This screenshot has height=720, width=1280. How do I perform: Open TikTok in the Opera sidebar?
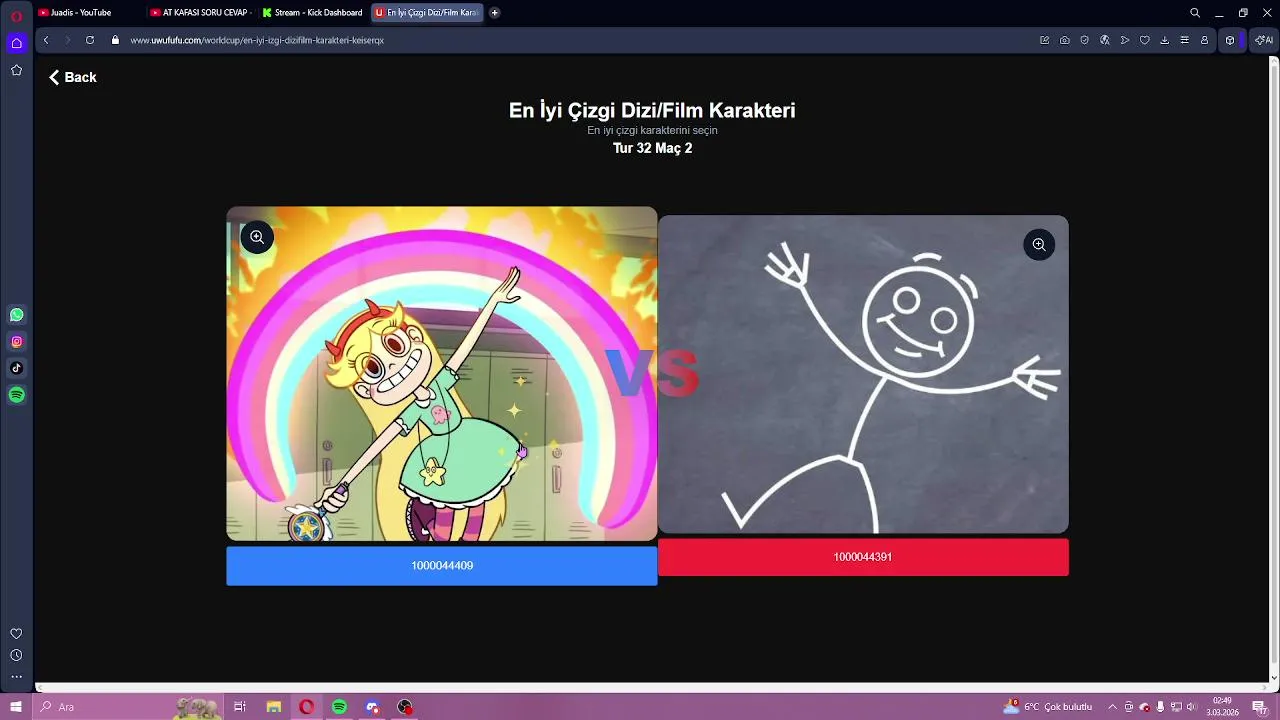click(x=16, y=368)
